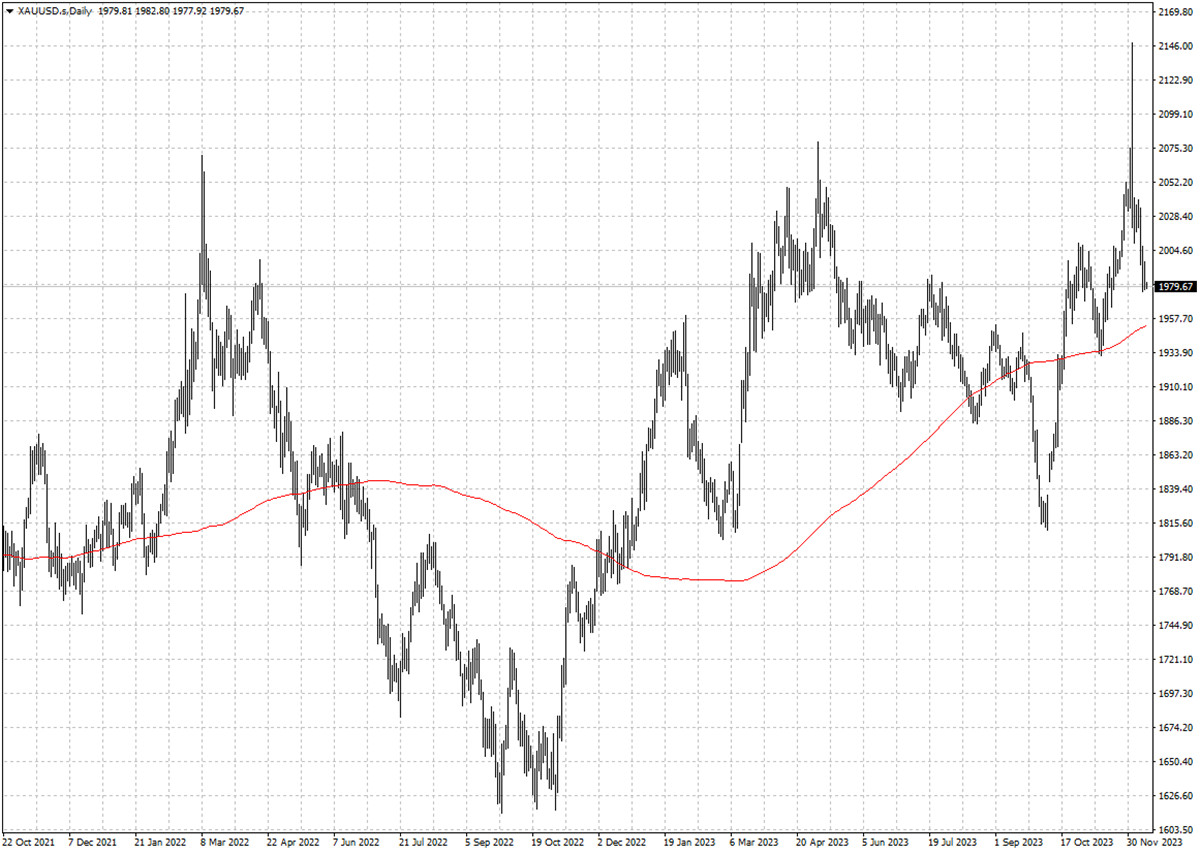Click the triangle arrow beside XAUUSD.s title
Screen dimensions: 1200x854
pos(9,10)
